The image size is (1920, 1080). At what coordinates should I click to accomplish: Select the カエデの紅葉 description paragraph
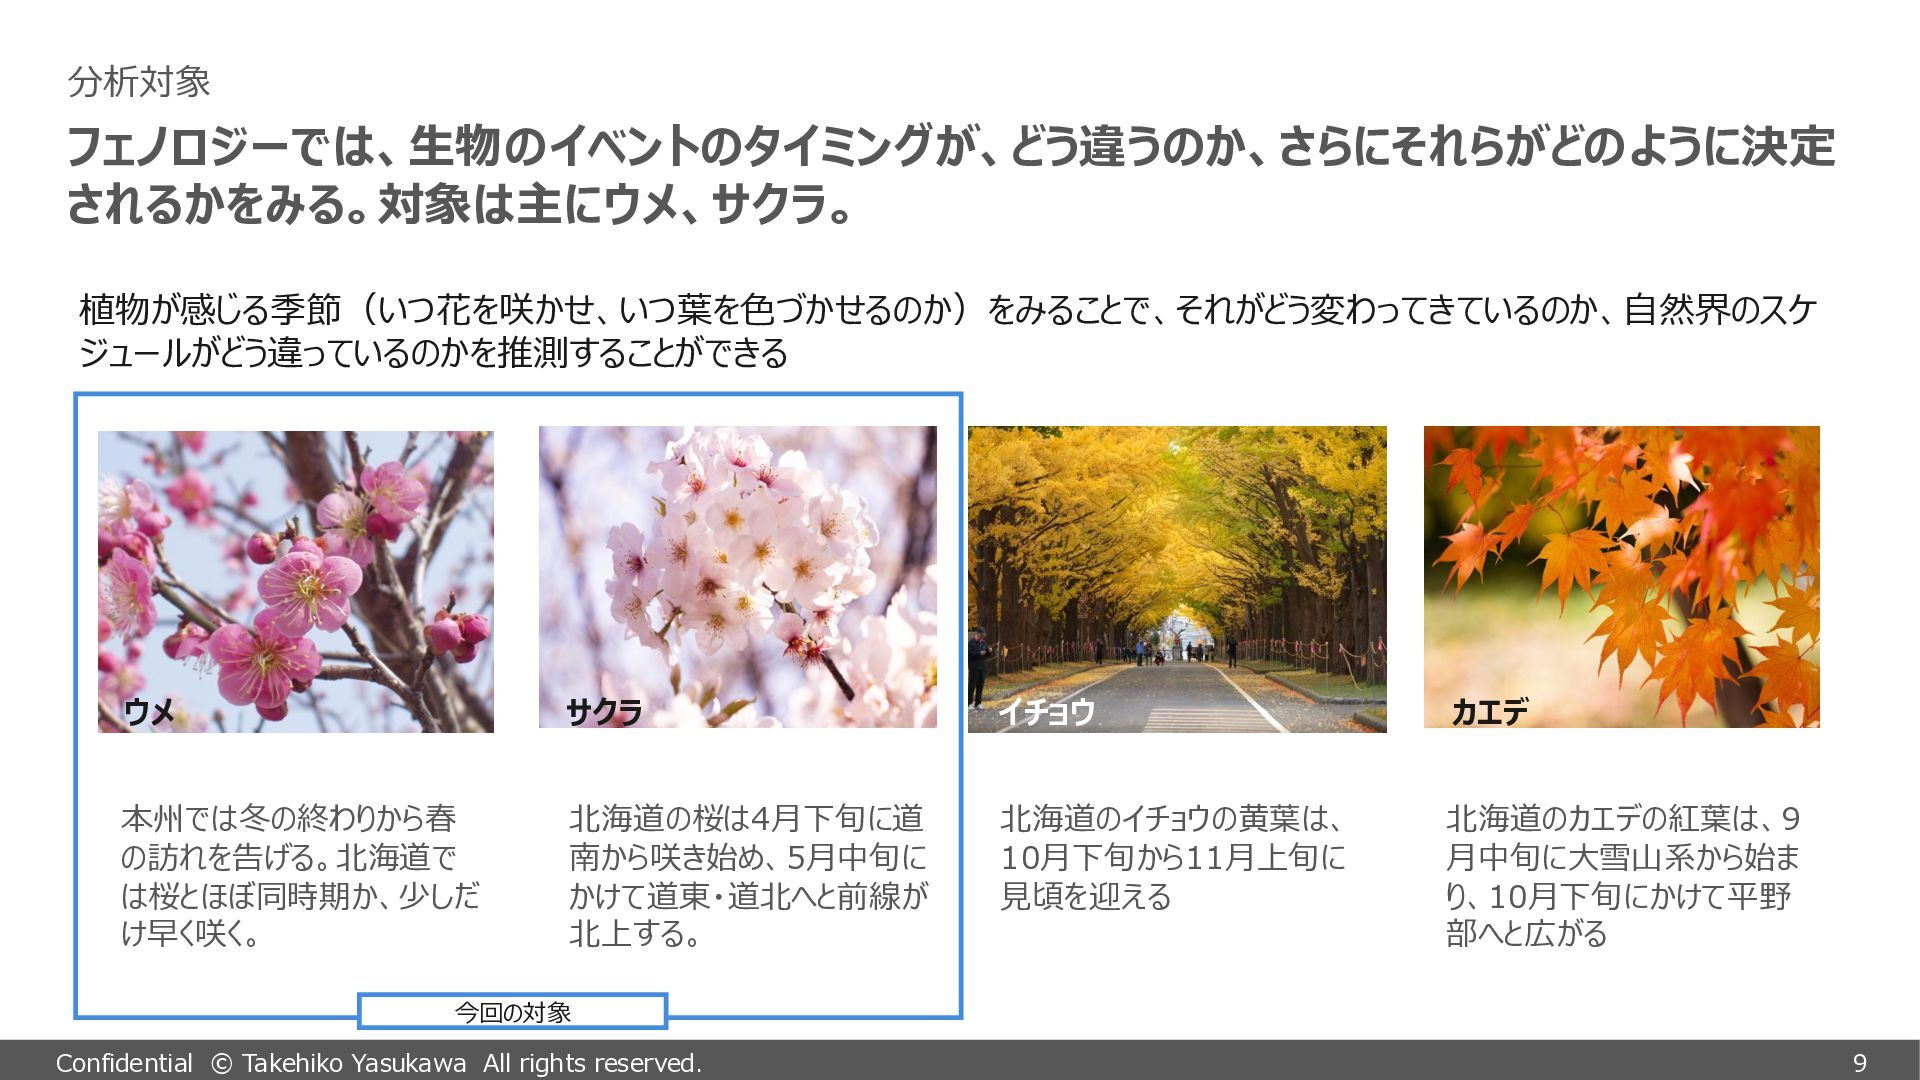(1622, 876)
